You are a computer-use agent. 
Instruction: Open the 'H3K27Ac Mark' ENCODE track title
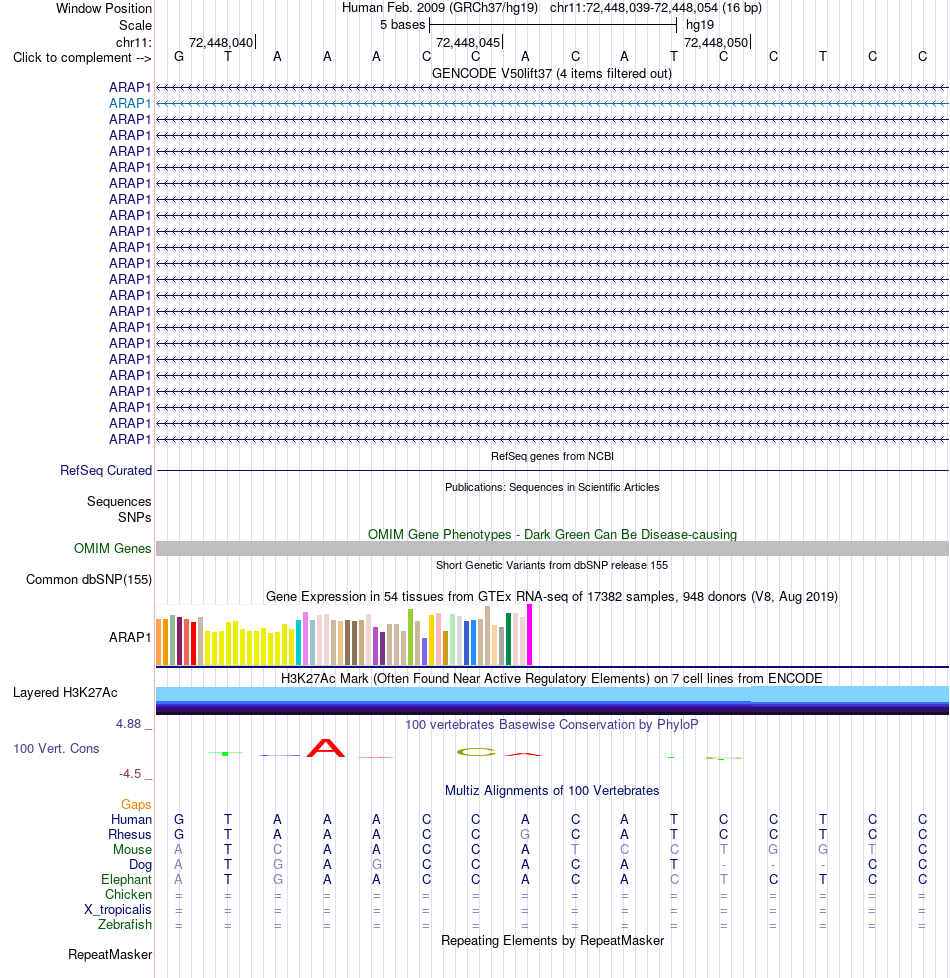pos(552,679)
